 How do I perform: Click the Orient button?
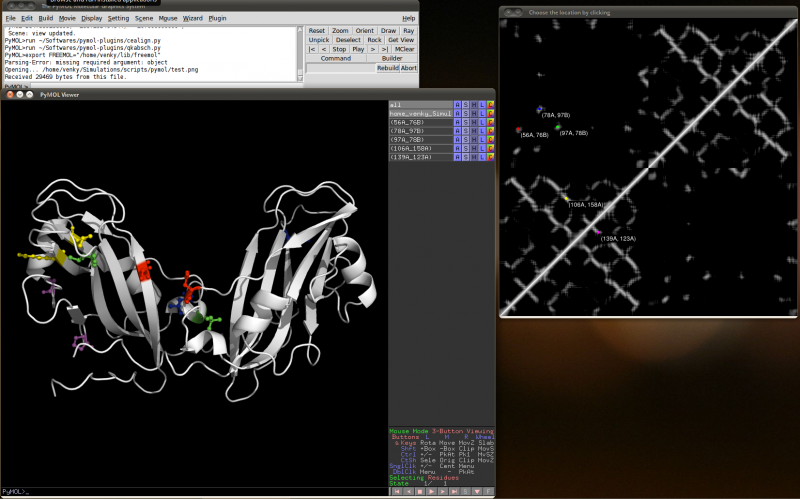365,31
